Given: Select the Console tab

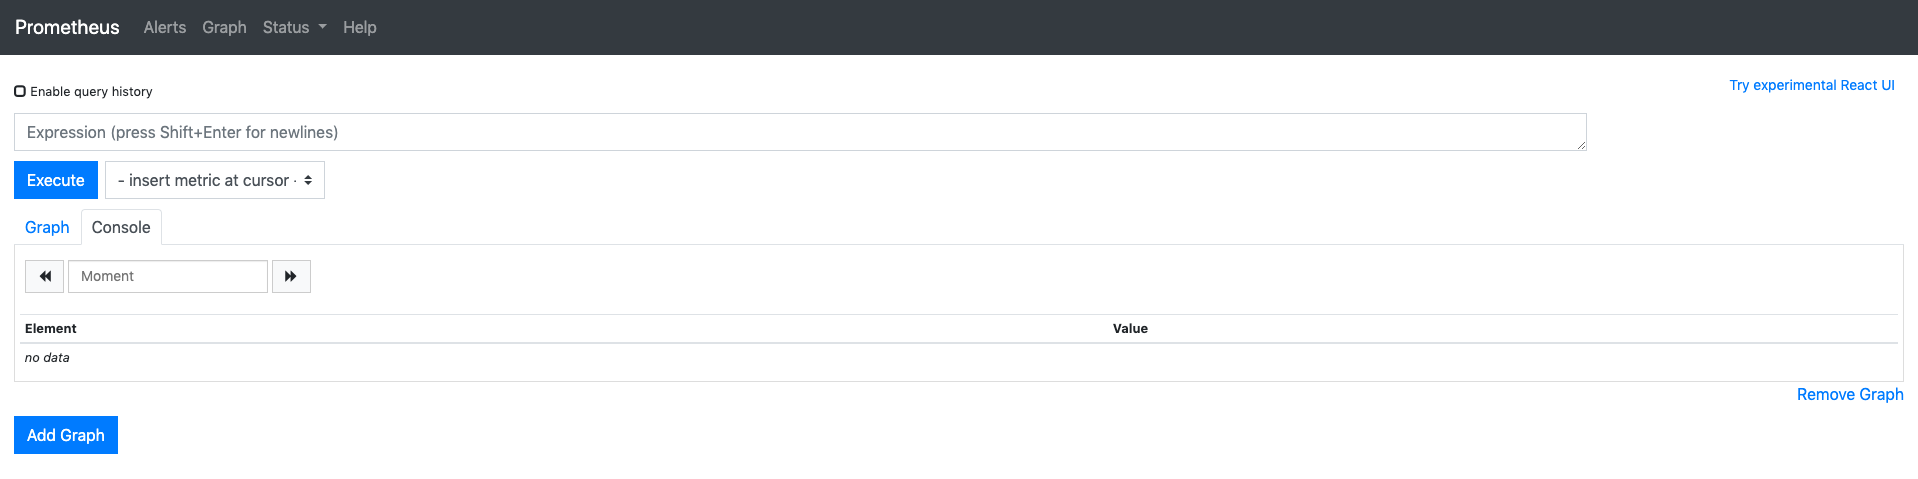Looking at the screenshot, I should (121, 227).
